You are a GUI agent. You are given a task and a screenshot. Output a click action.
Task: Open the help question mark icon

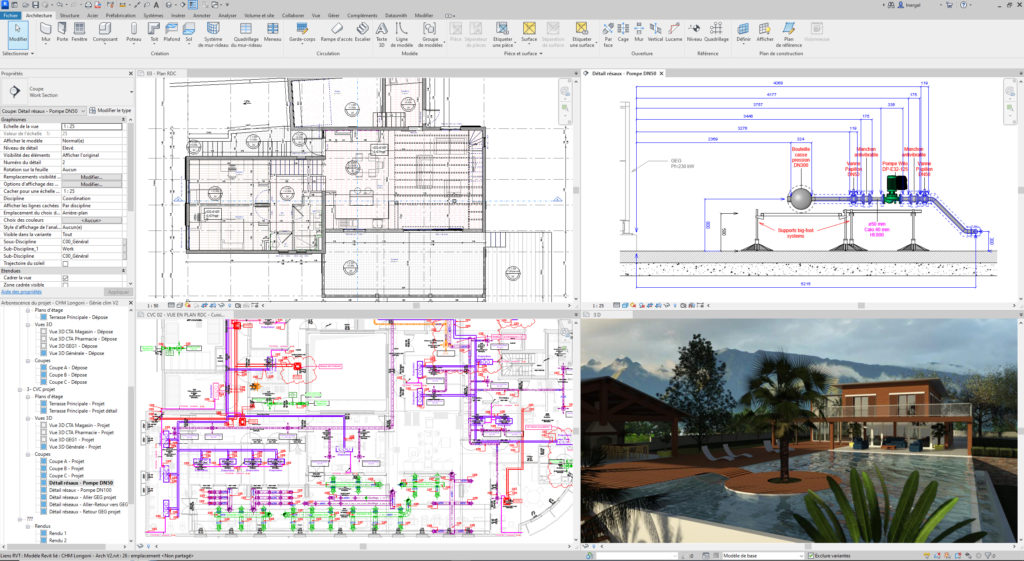965,5
